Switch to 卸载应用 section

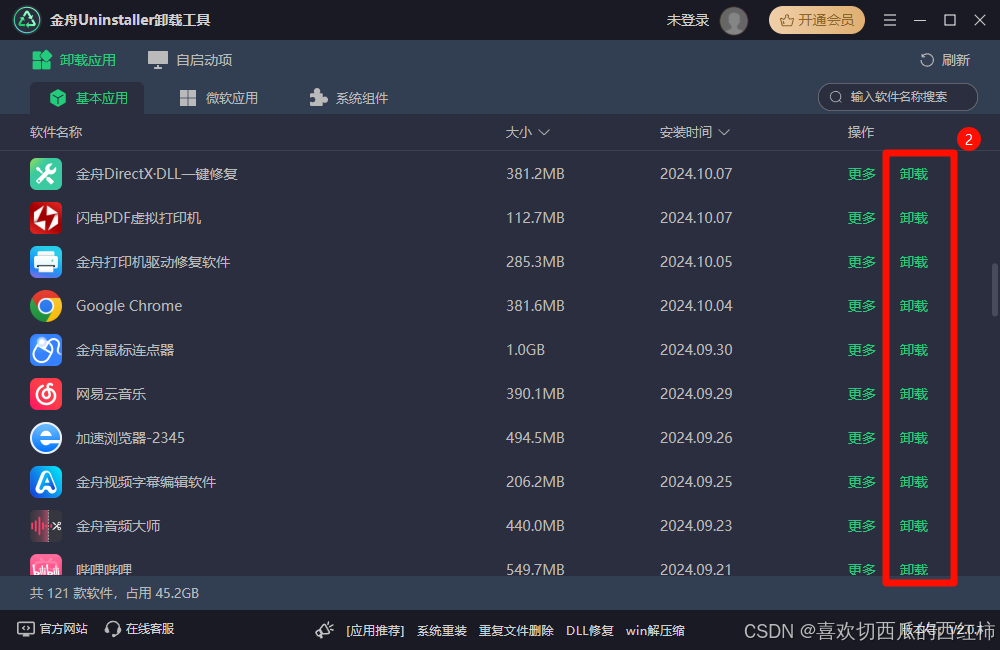point(74,60)
